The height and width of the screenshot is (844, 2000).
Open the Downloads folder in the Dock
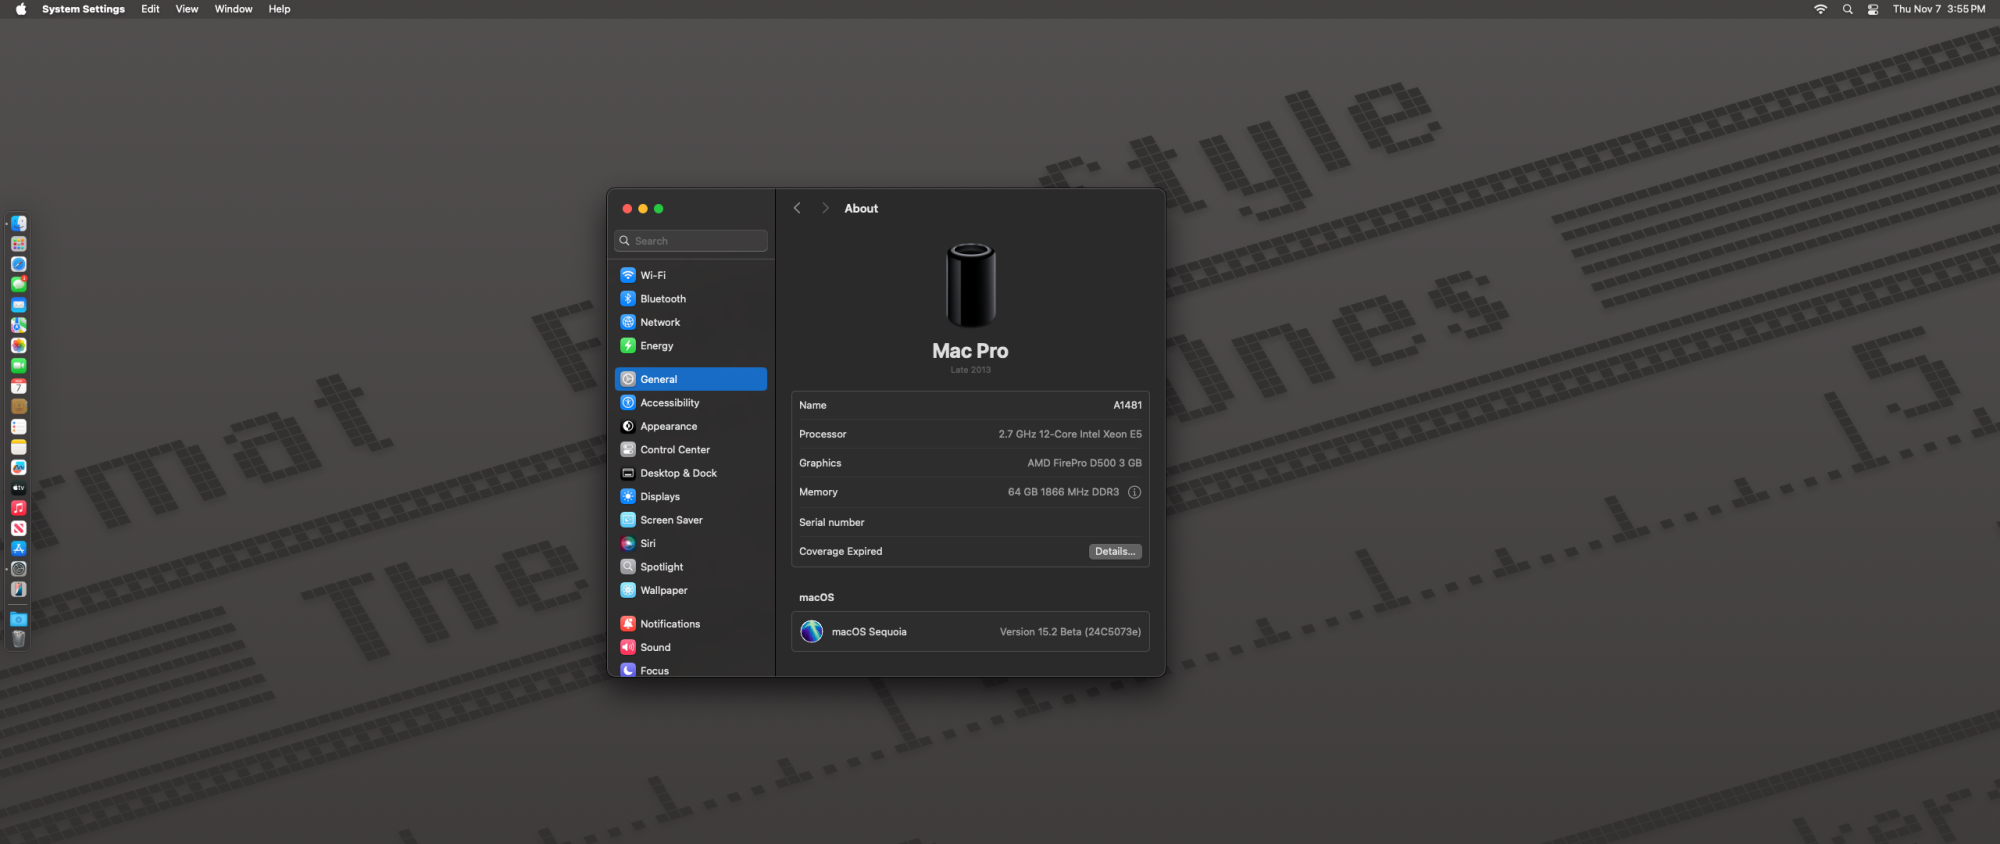pos(19,619)
